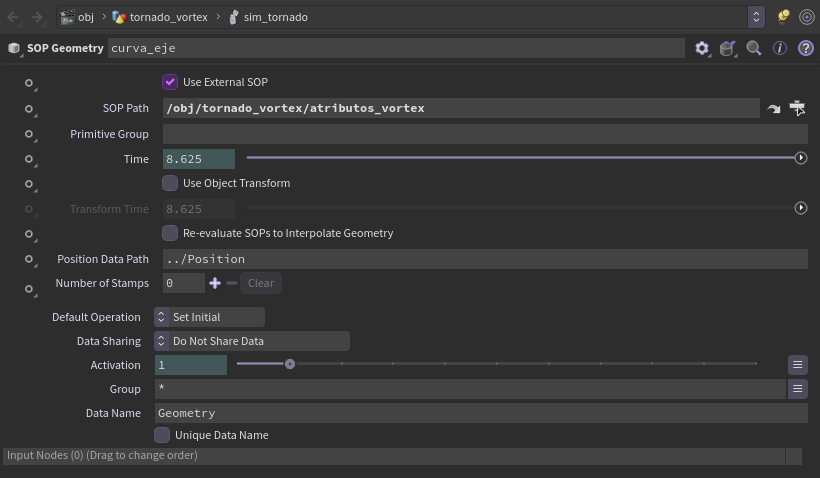Click the Time value field 8.625
This screenshot has width=820, height=478.
click(199, 159)
